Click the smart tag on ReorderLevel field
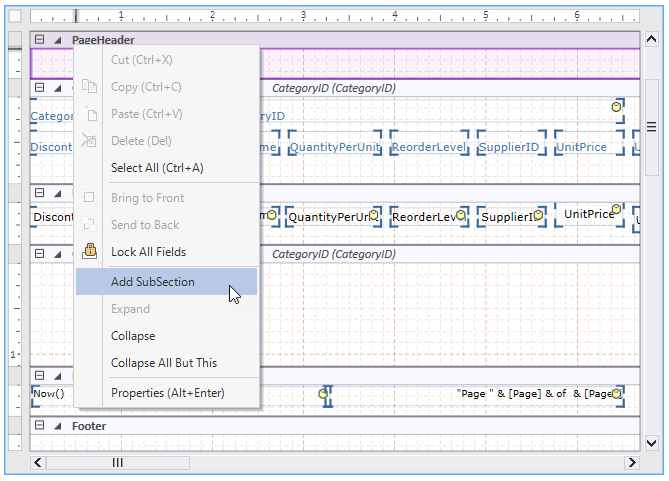The height and width of the screenshot is (481, 669). pos(460,214)
